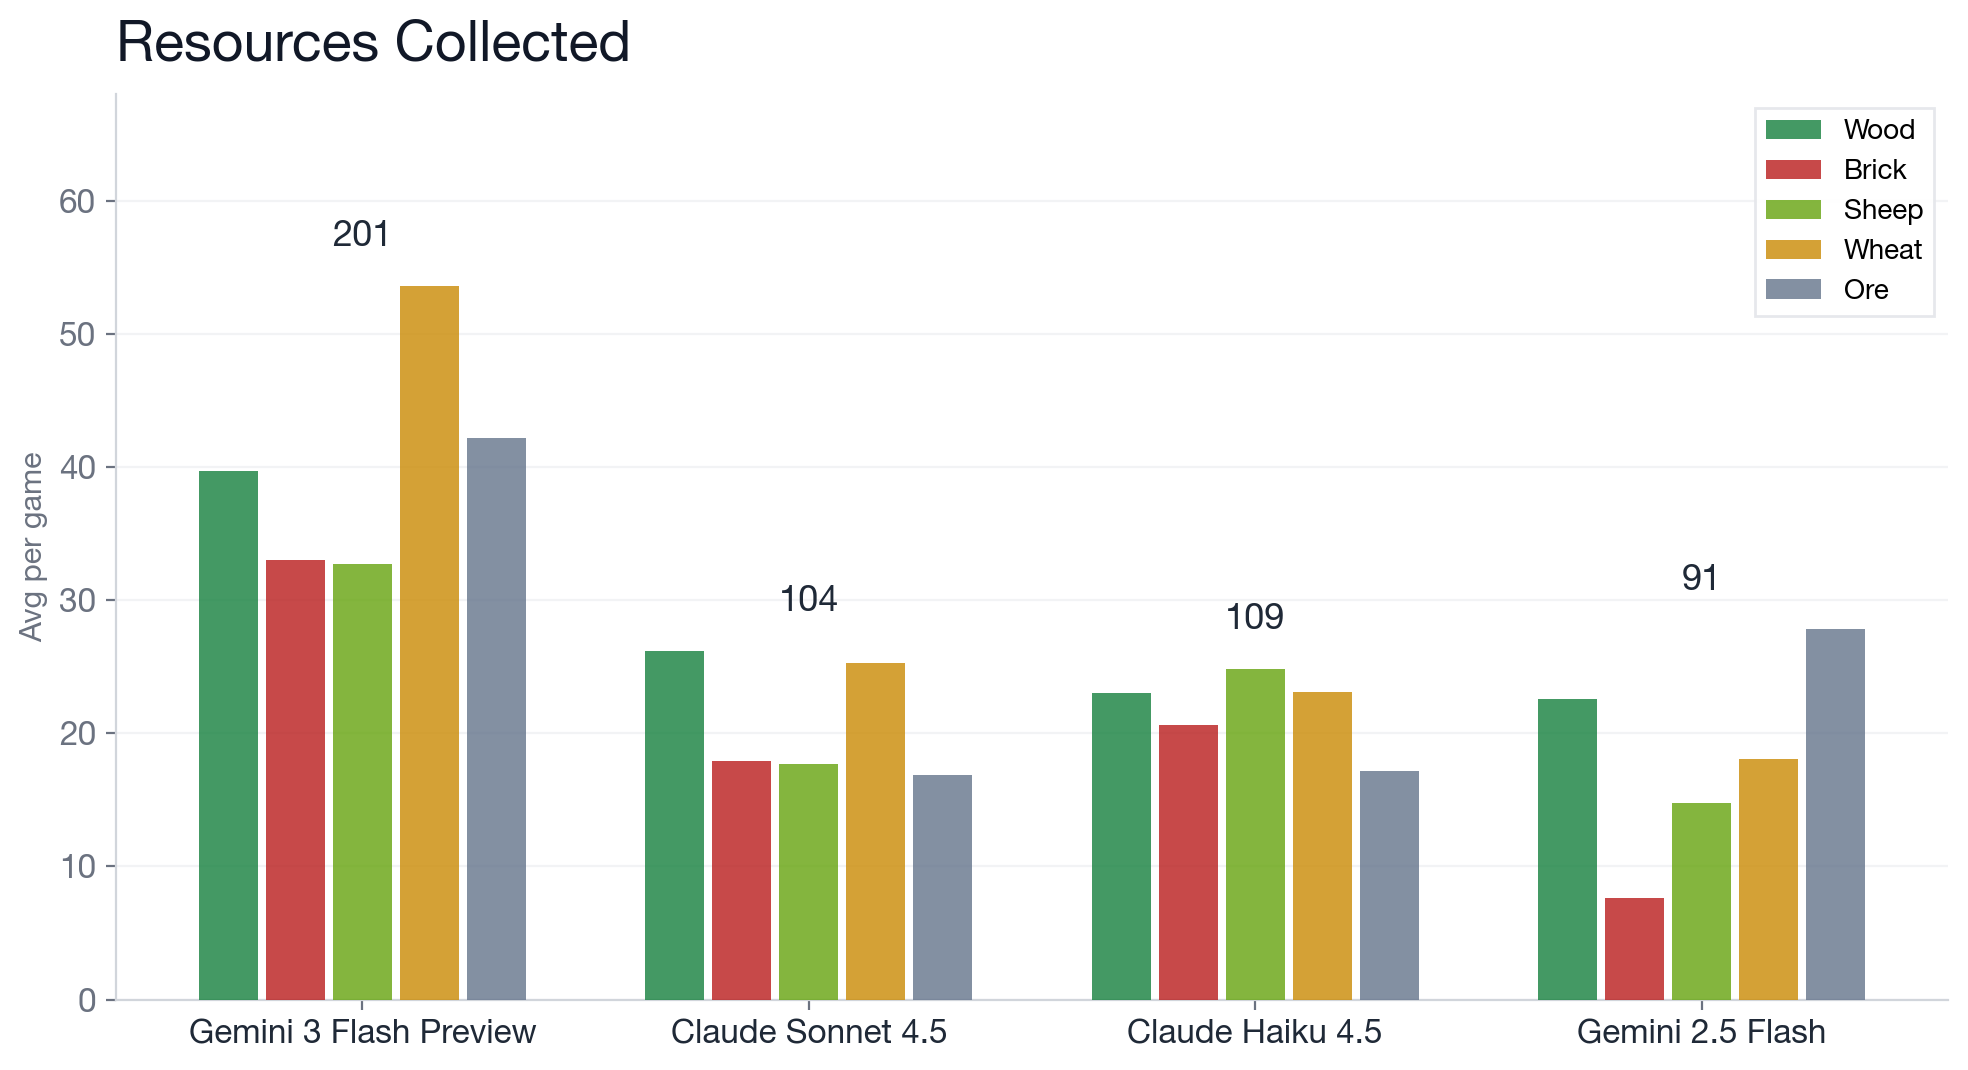Screen dimensions: 1968x1070
Task: Click the Ore bar for Claude Sonnet 4.5
Action: (x=942, y=887)
